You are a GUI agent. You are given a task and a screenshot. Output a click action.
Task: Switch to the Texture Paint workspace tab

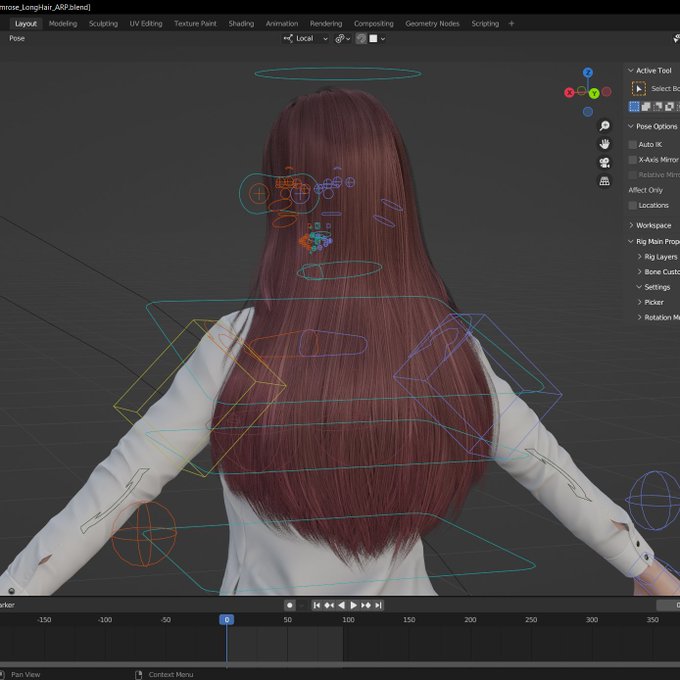195,23
